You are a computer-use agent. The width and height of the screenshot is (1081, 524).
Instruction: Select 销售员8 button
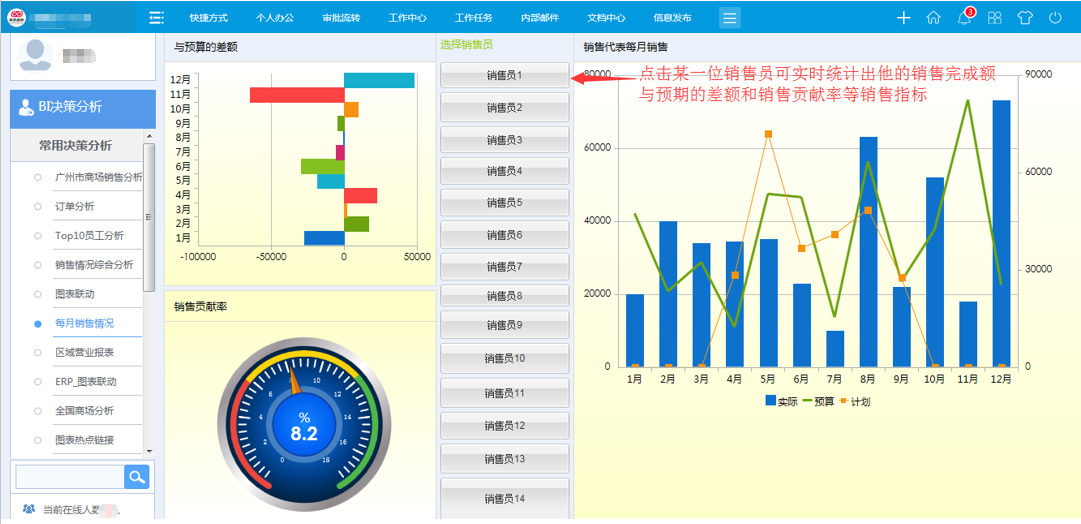505,296
